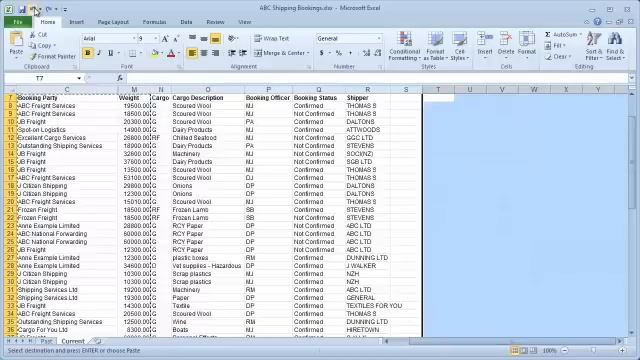Image resolution: width=640 pixels, height=360 pixels.
Task: Toggle Italic formatting
Action: 99,53
